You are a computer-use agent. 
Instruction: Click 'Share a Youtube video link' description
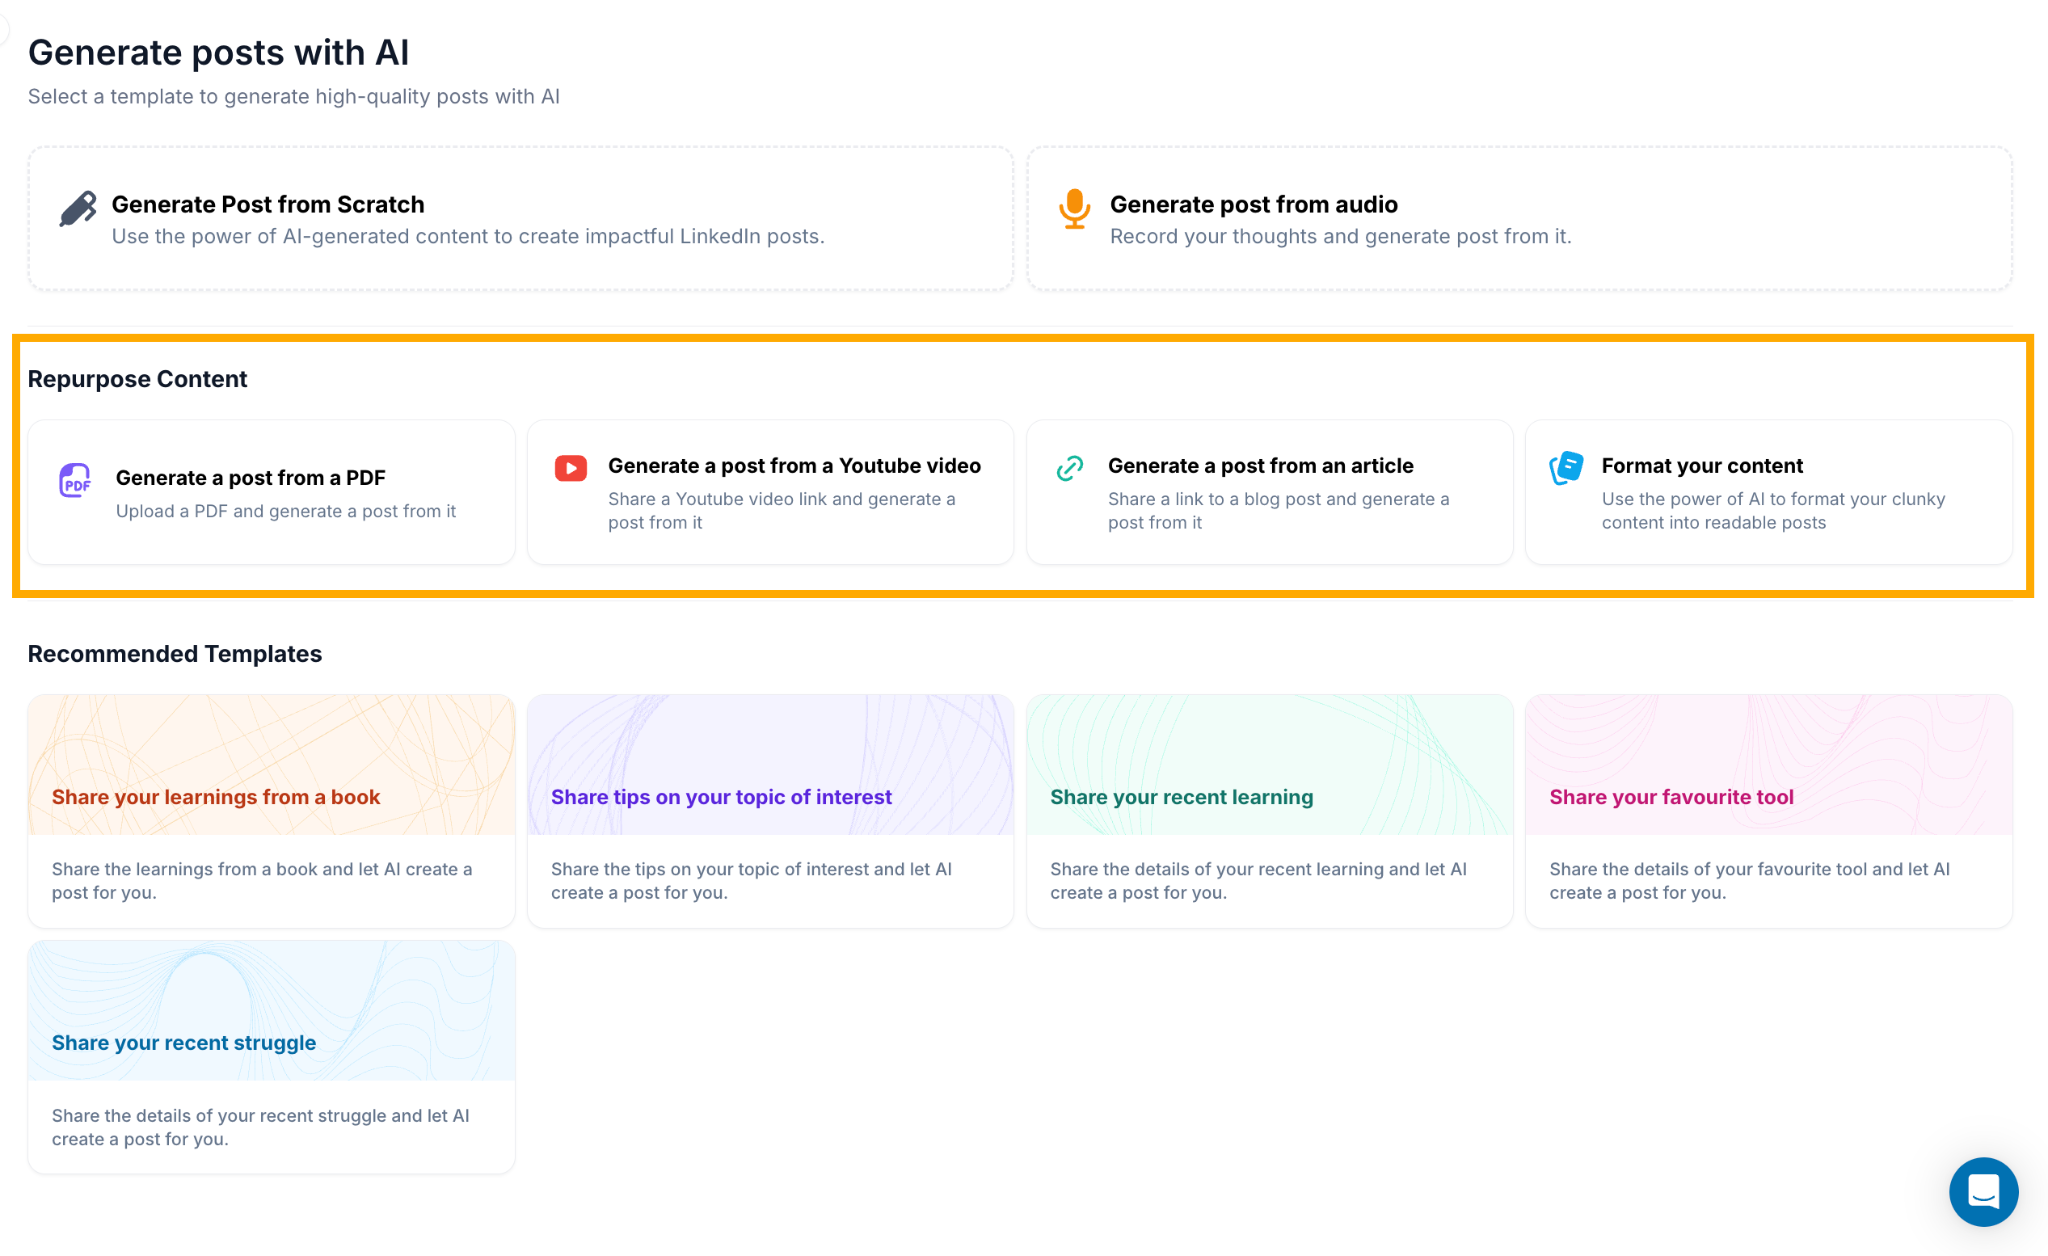[782, 511]
